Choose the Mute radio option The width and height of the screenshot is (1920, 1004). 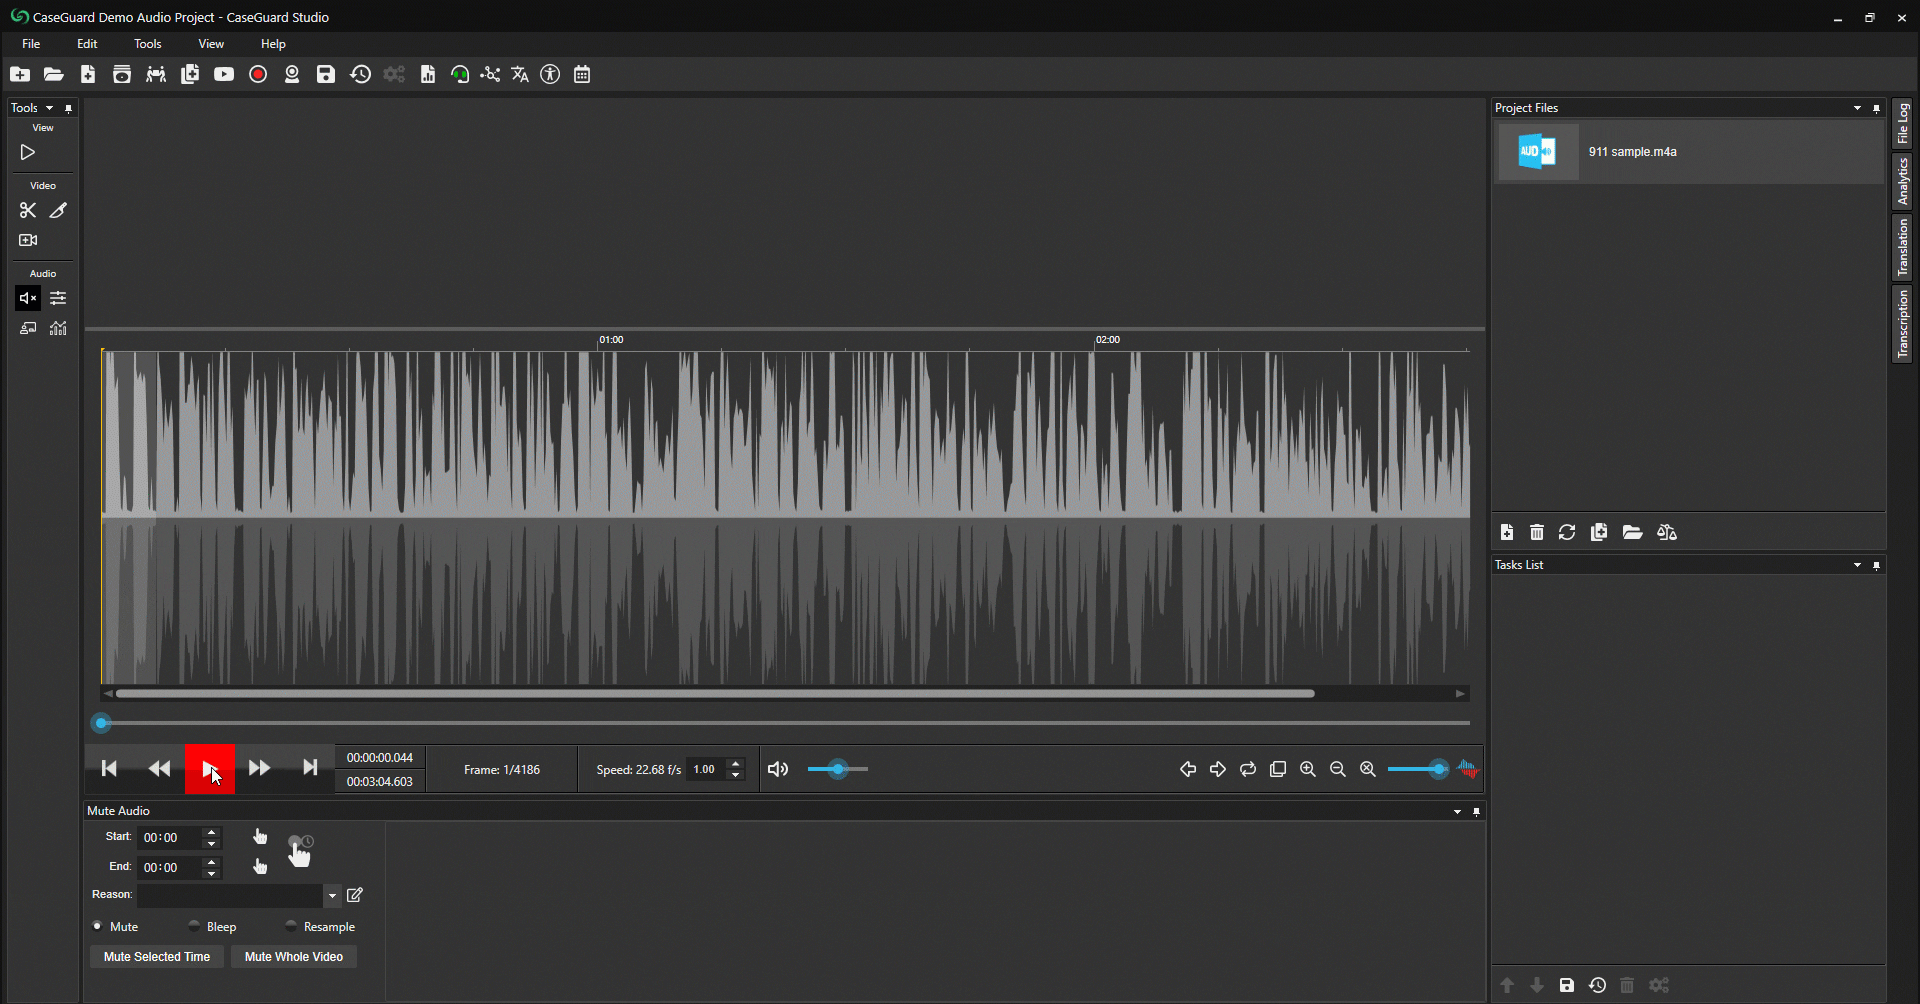pyautogui.click(x=98, y=926)
